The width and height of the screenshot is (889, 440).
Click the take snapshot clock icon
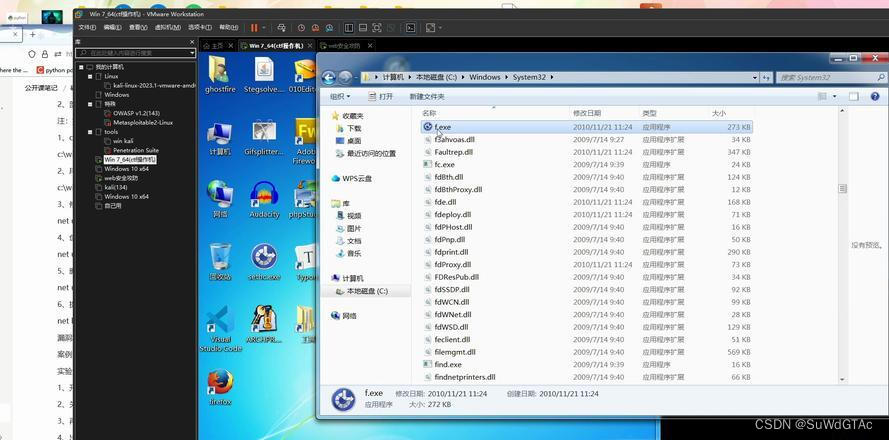point(302,27)
